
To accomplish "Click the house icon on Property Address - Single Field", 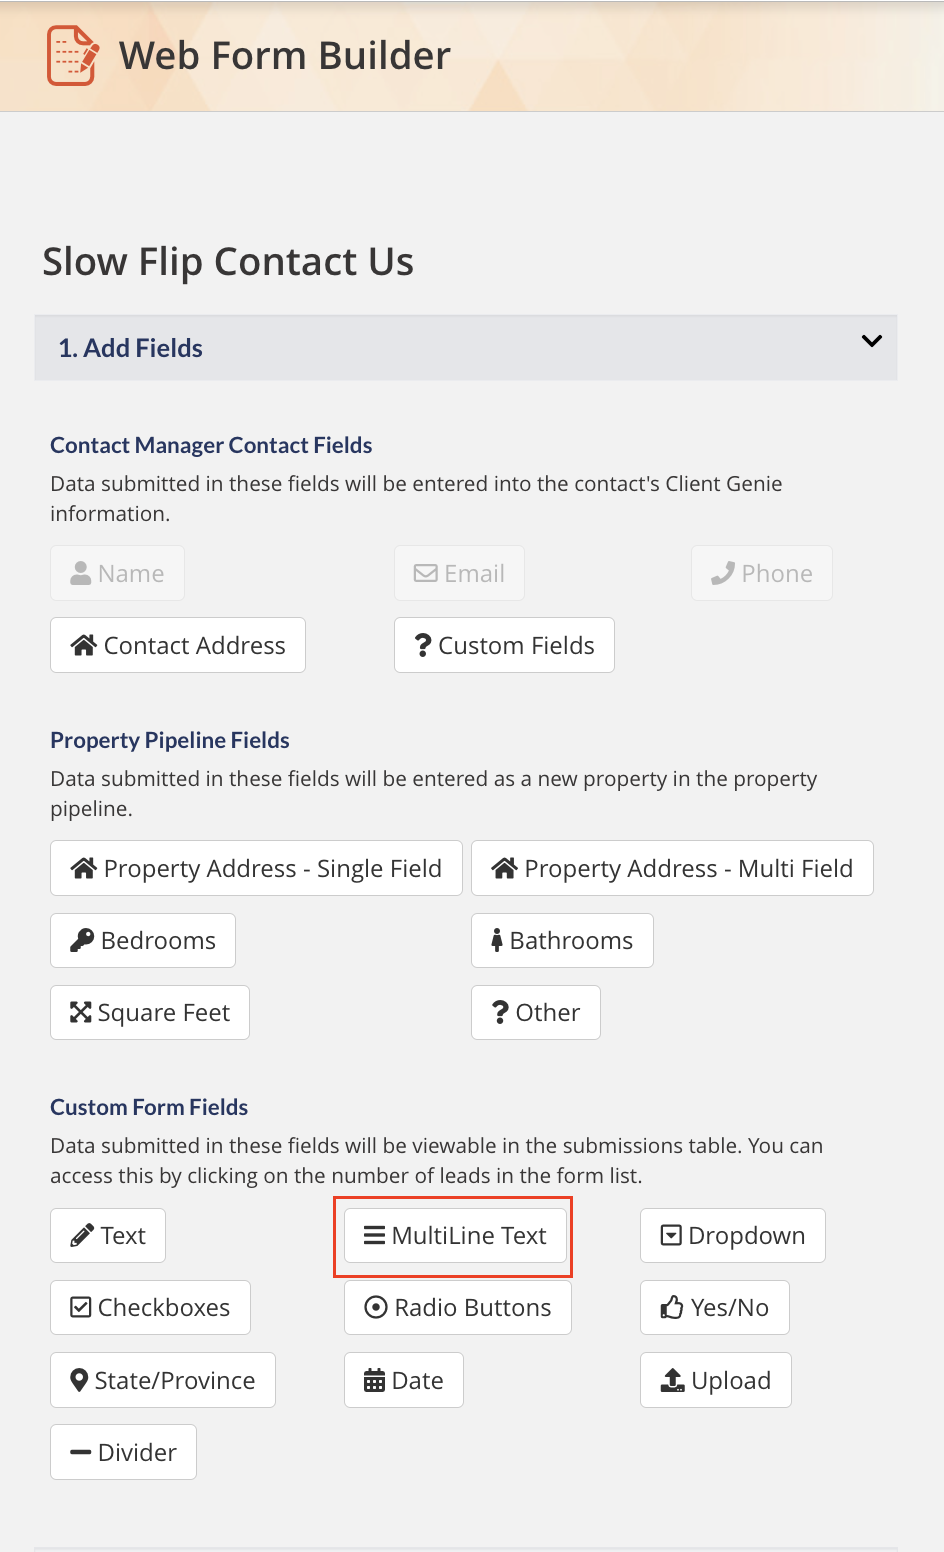I will coord(84,868).
